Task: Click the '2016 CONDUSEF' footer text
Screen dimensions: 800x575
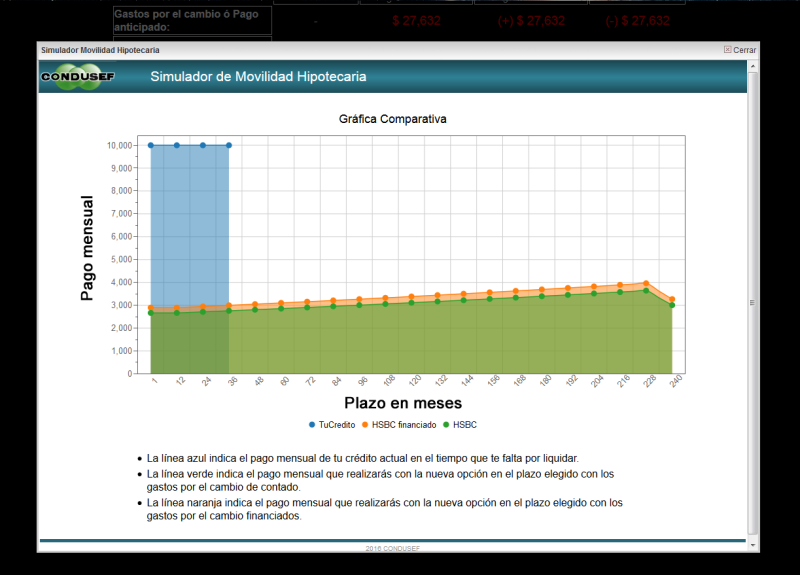Action: (x=392, y=548)
